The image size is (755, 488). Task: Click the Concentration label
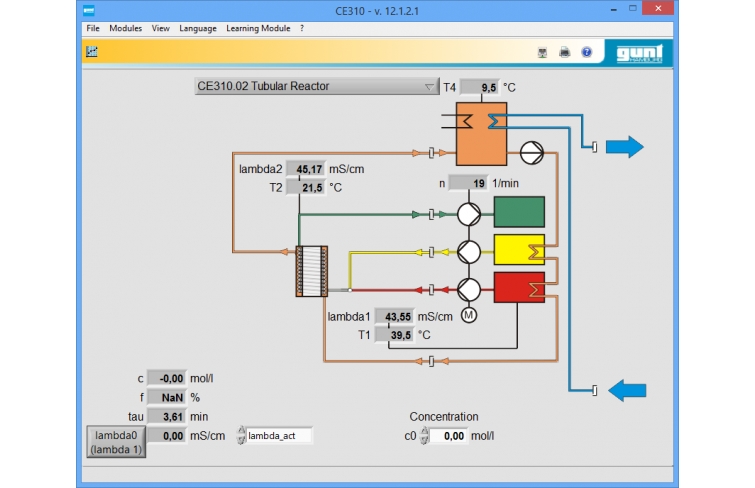click(444, 417)
